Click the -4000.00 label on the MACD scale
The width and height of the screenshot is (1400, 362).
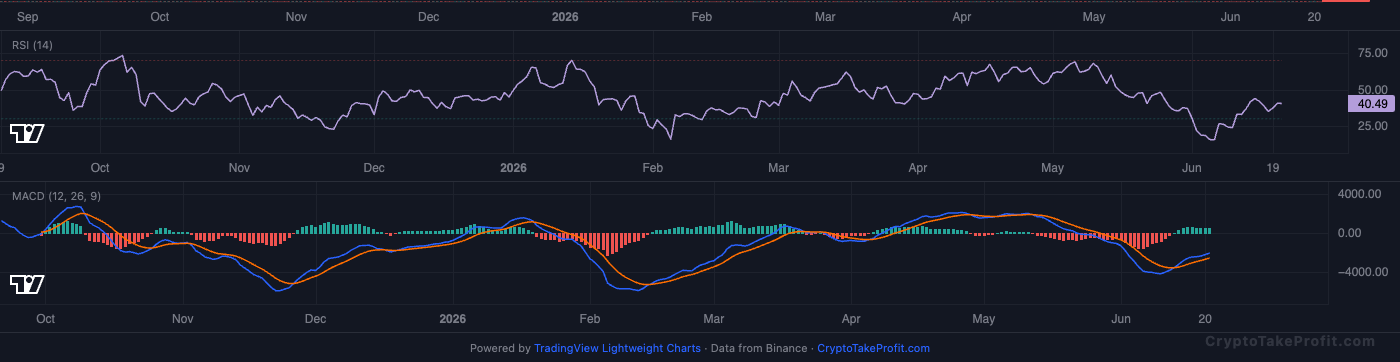pos(1364,272)
